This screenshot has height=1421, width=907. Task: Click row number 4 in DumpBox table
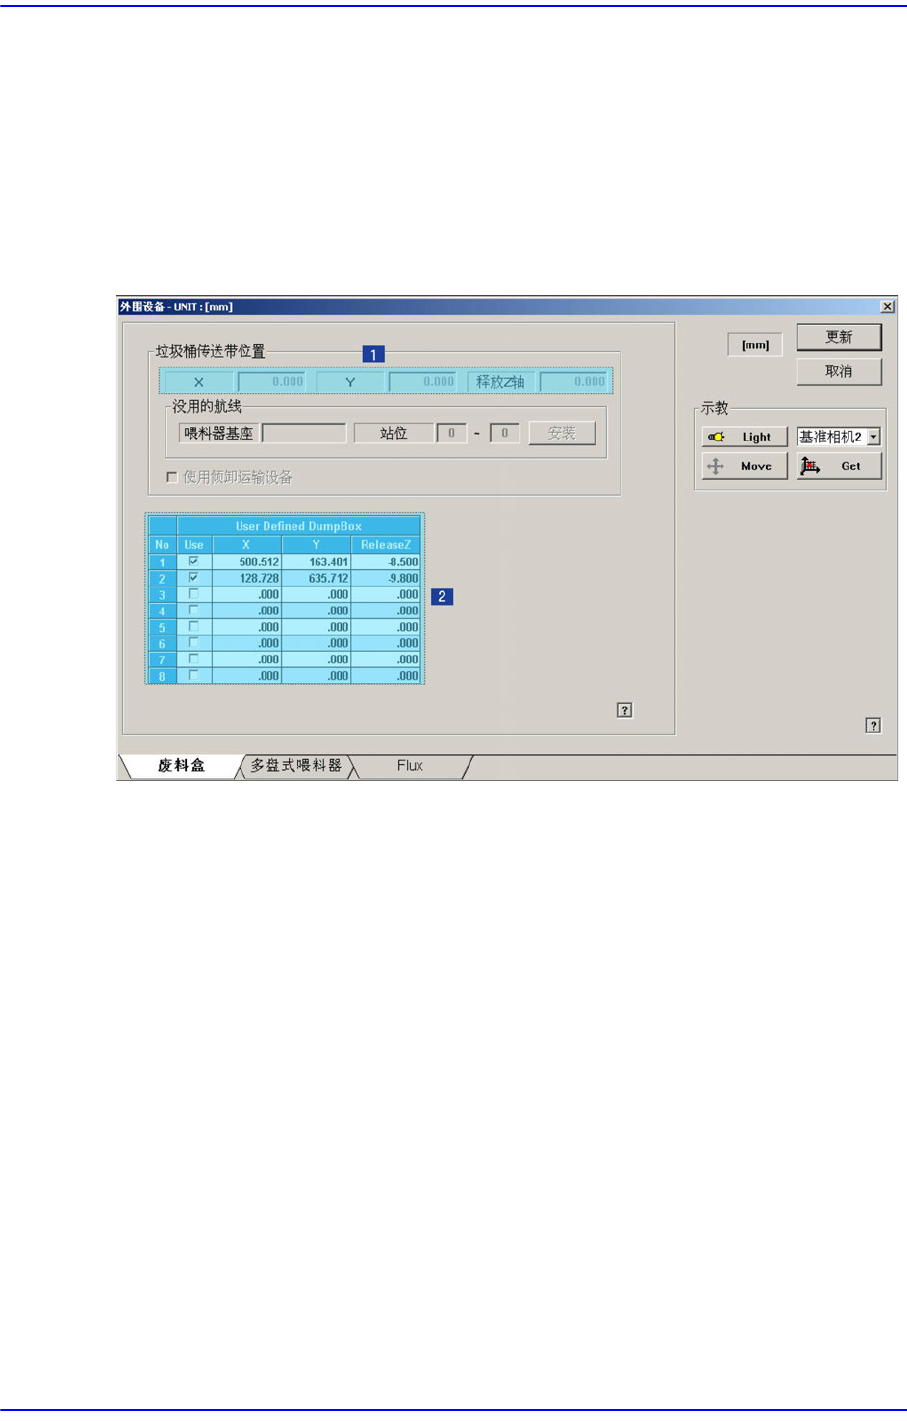(x=162, y=611)
